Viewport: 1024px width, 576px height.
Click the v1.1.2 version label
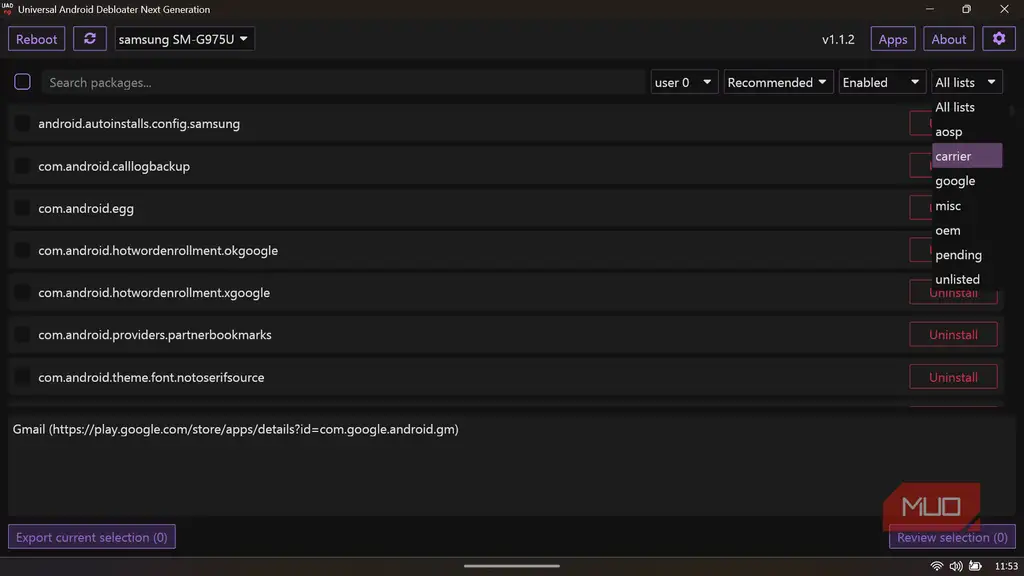[838, 39]
